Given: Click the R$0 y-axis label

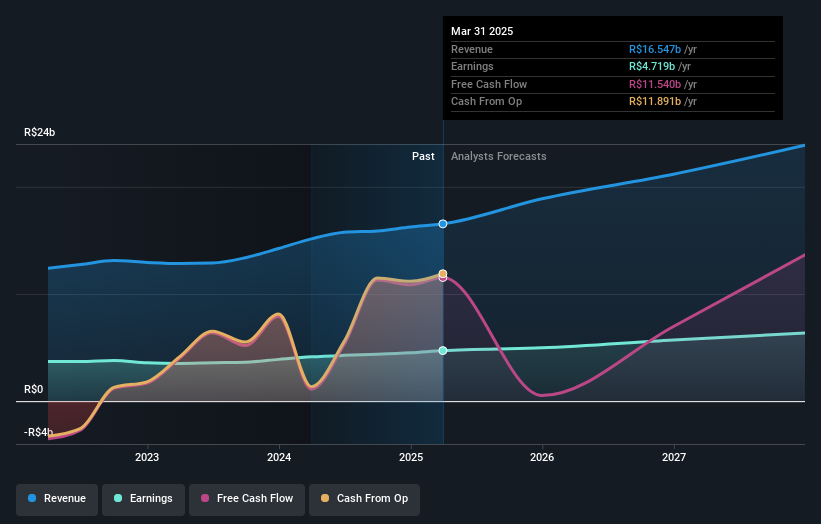Looking at the screenshot, I should pyautogui.click(x=34, y=389).
